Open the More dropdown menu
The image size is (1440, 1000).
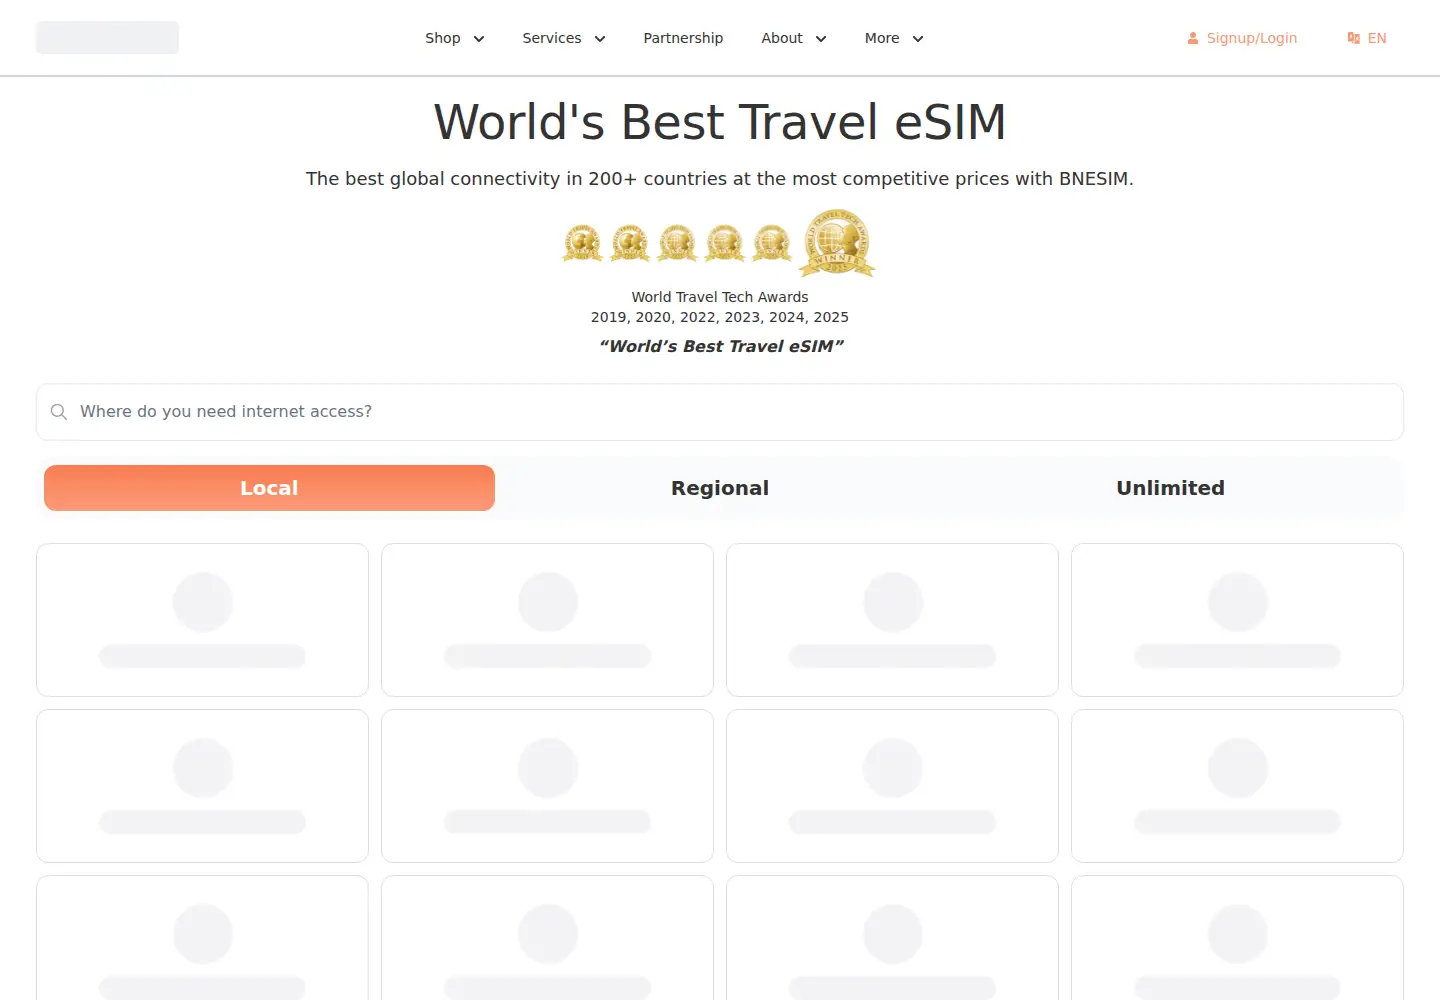[893, 38]
